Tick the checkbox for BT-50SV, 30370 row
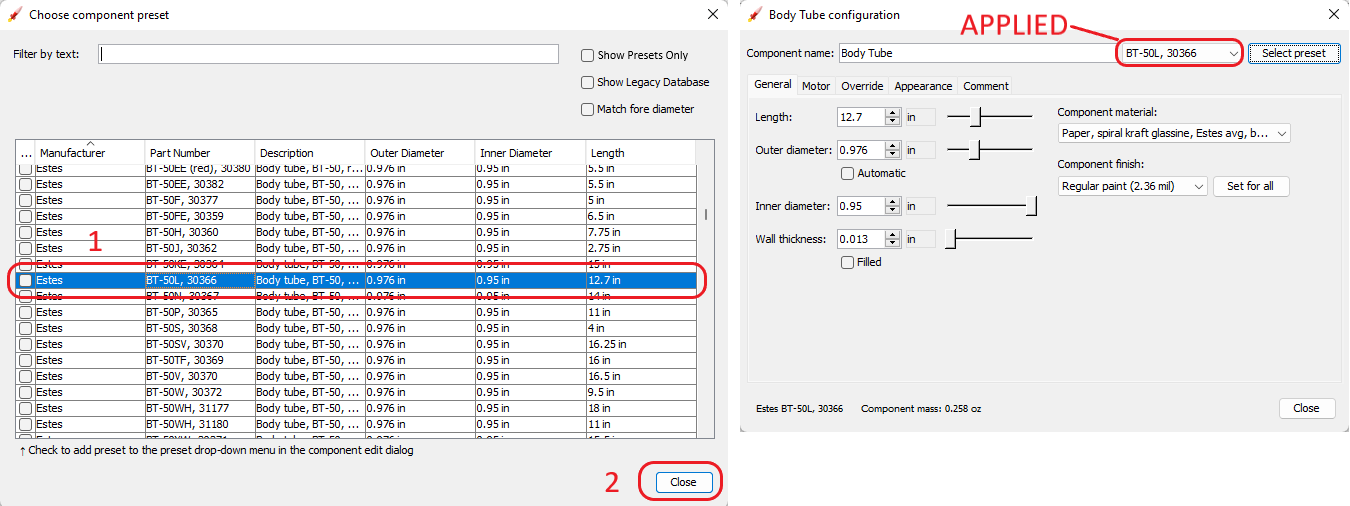 [26, 344]
